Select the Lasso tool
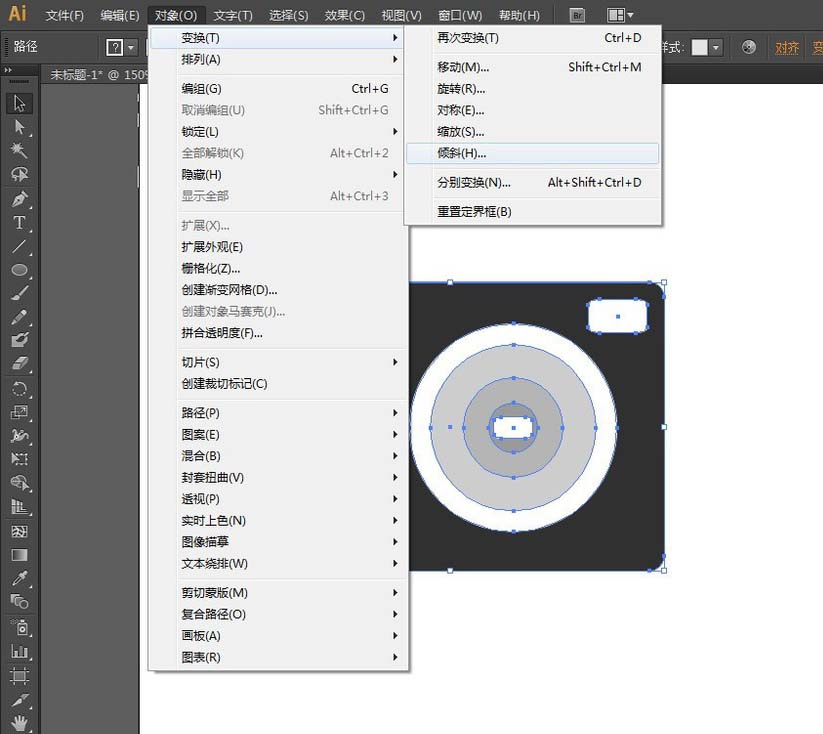 click(19, 174)
